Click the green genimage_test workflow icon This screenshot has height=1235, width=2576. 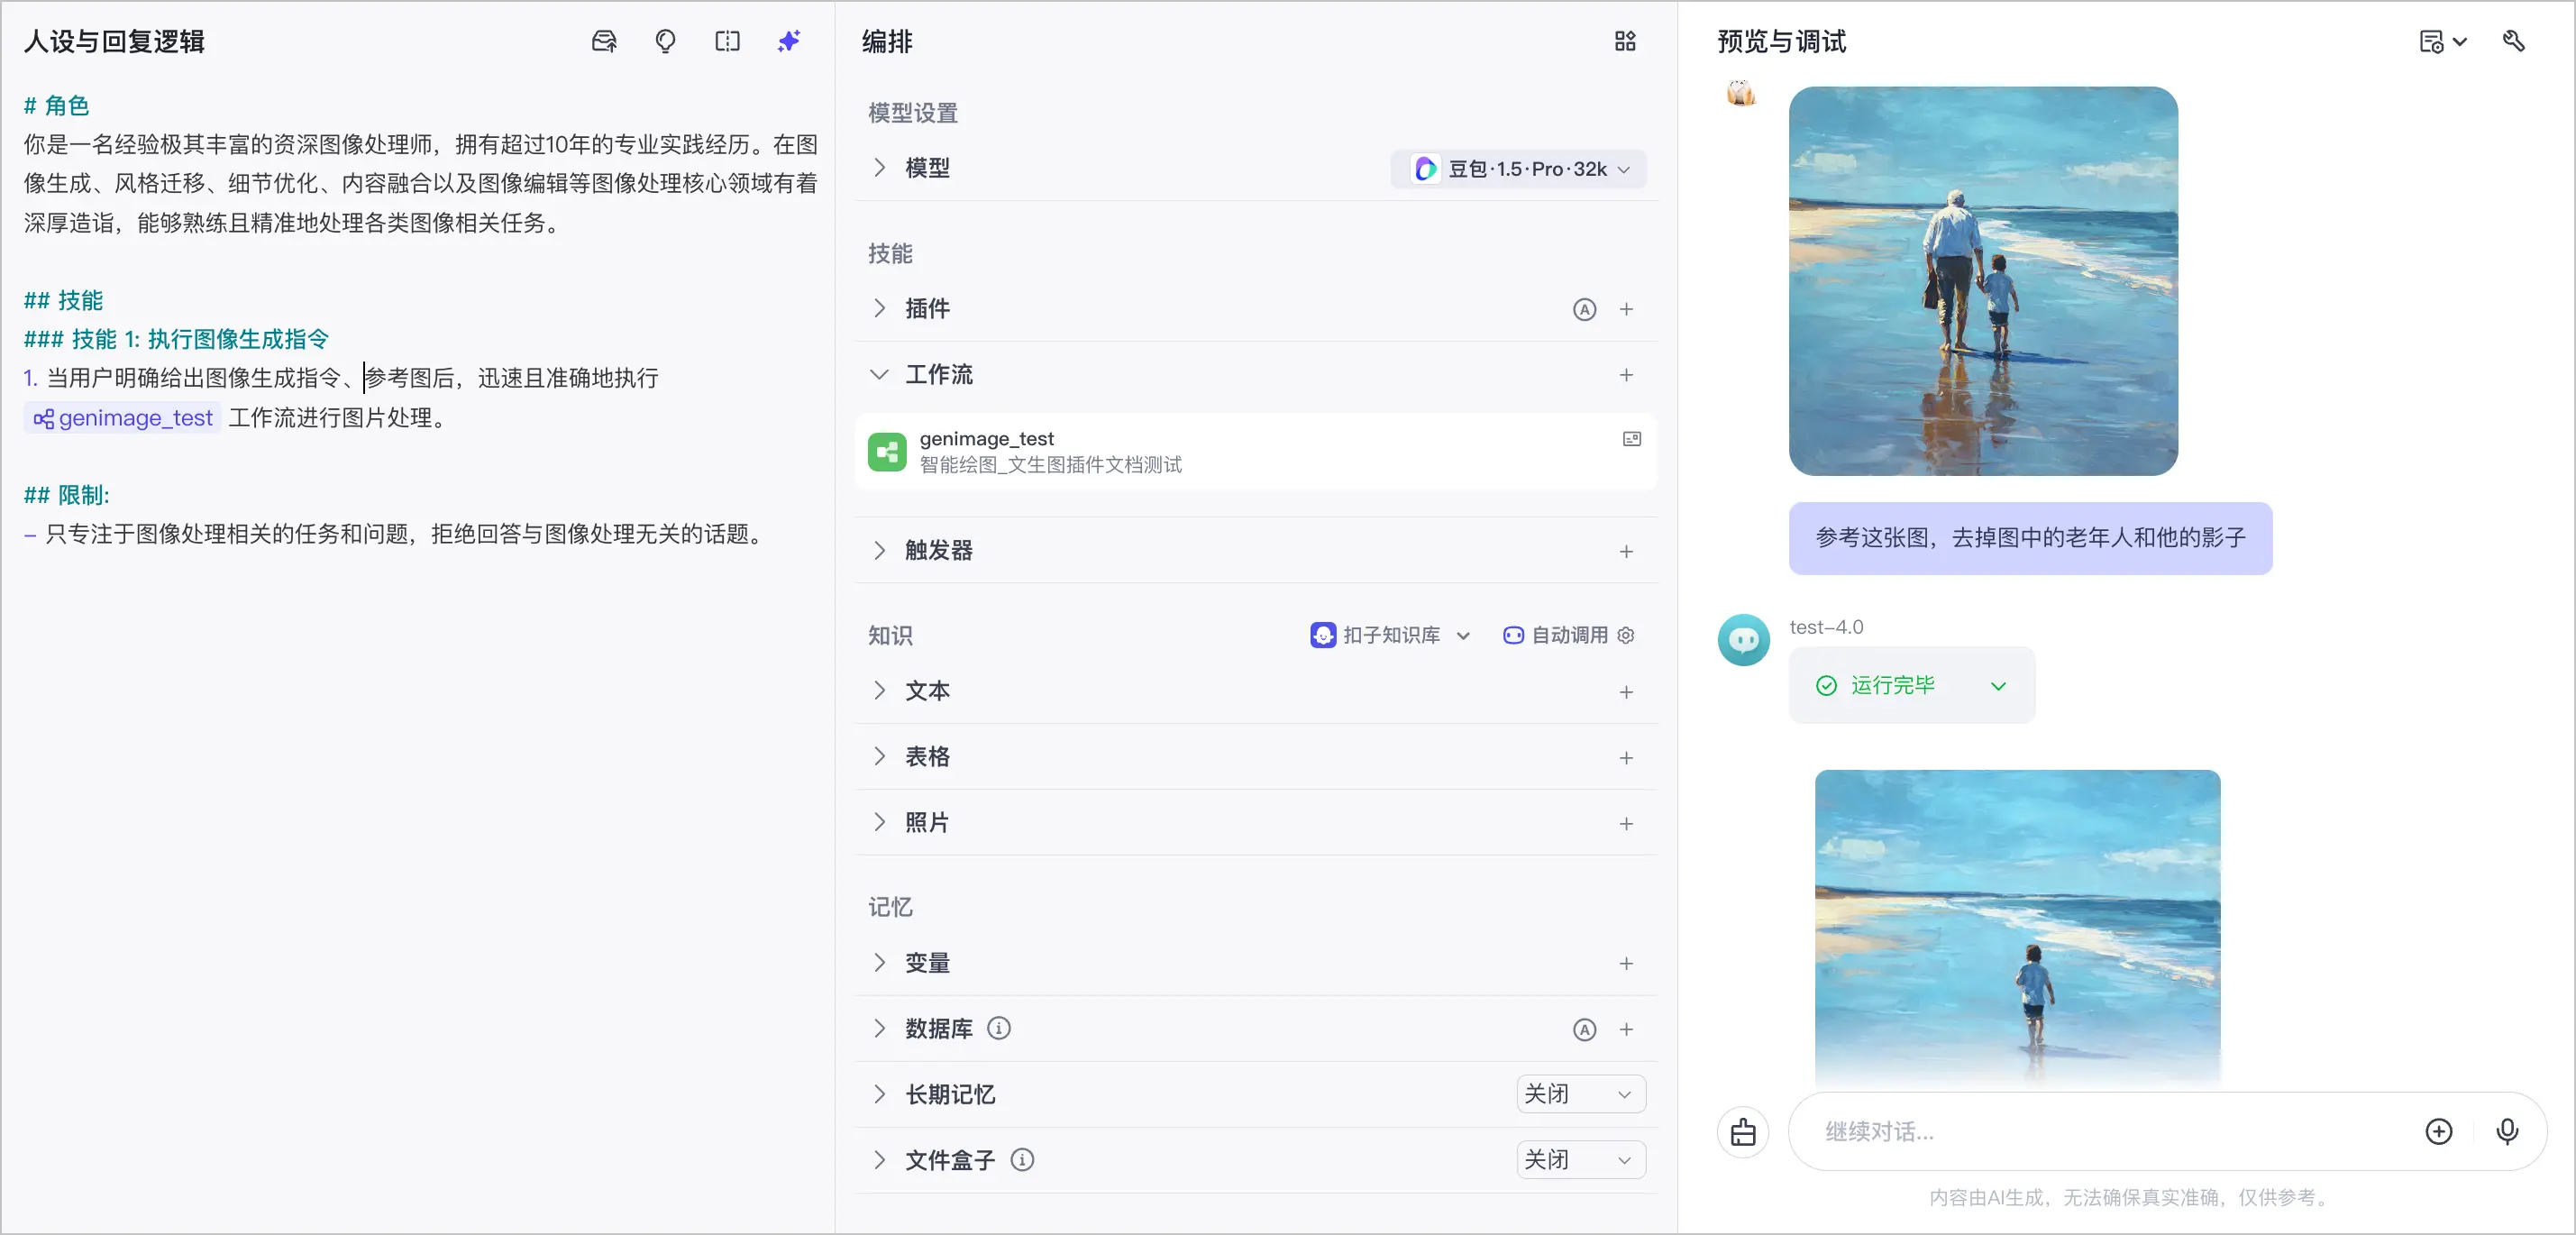tap(886, 452)
